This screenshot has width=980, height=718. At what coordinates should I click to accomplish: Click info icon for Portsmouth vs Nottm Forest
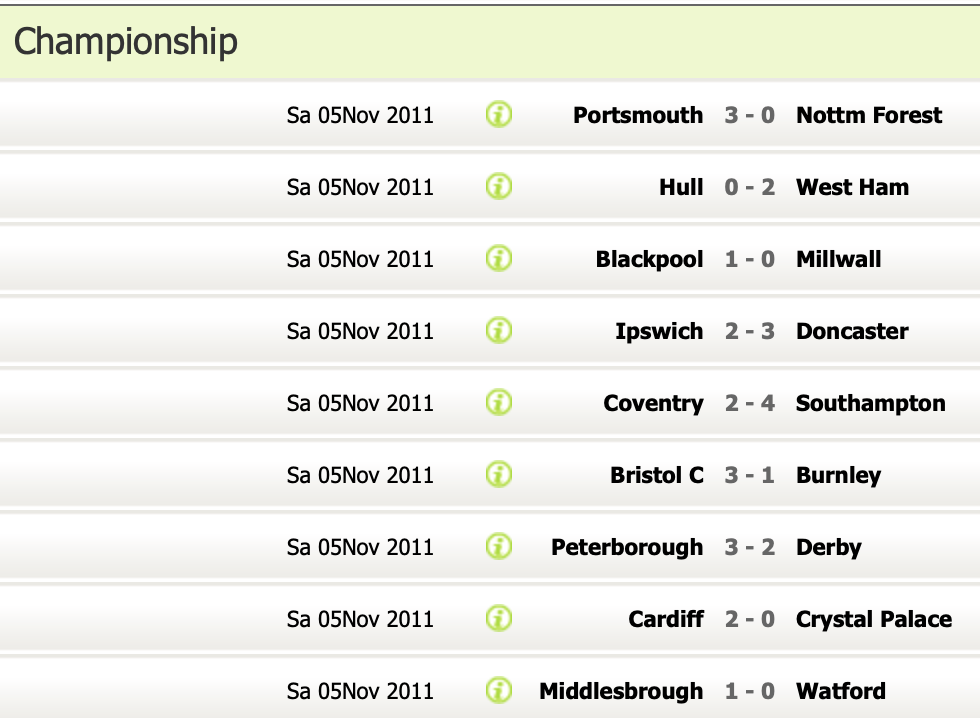point(499,115)
